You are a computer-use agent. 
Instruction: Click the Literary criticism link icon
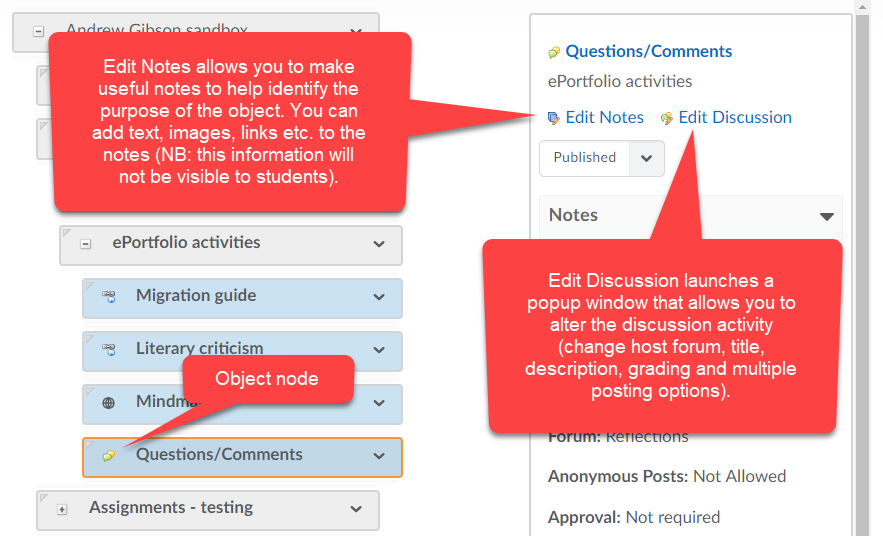[x=109, y=350]
